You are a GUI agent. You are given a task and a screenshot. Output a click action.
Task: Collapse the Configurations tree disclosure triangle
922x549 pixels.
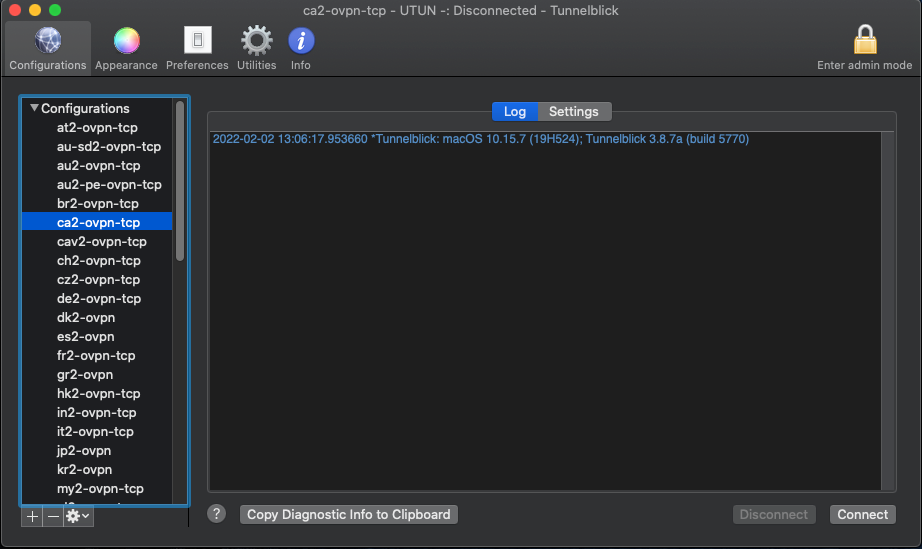34,108
